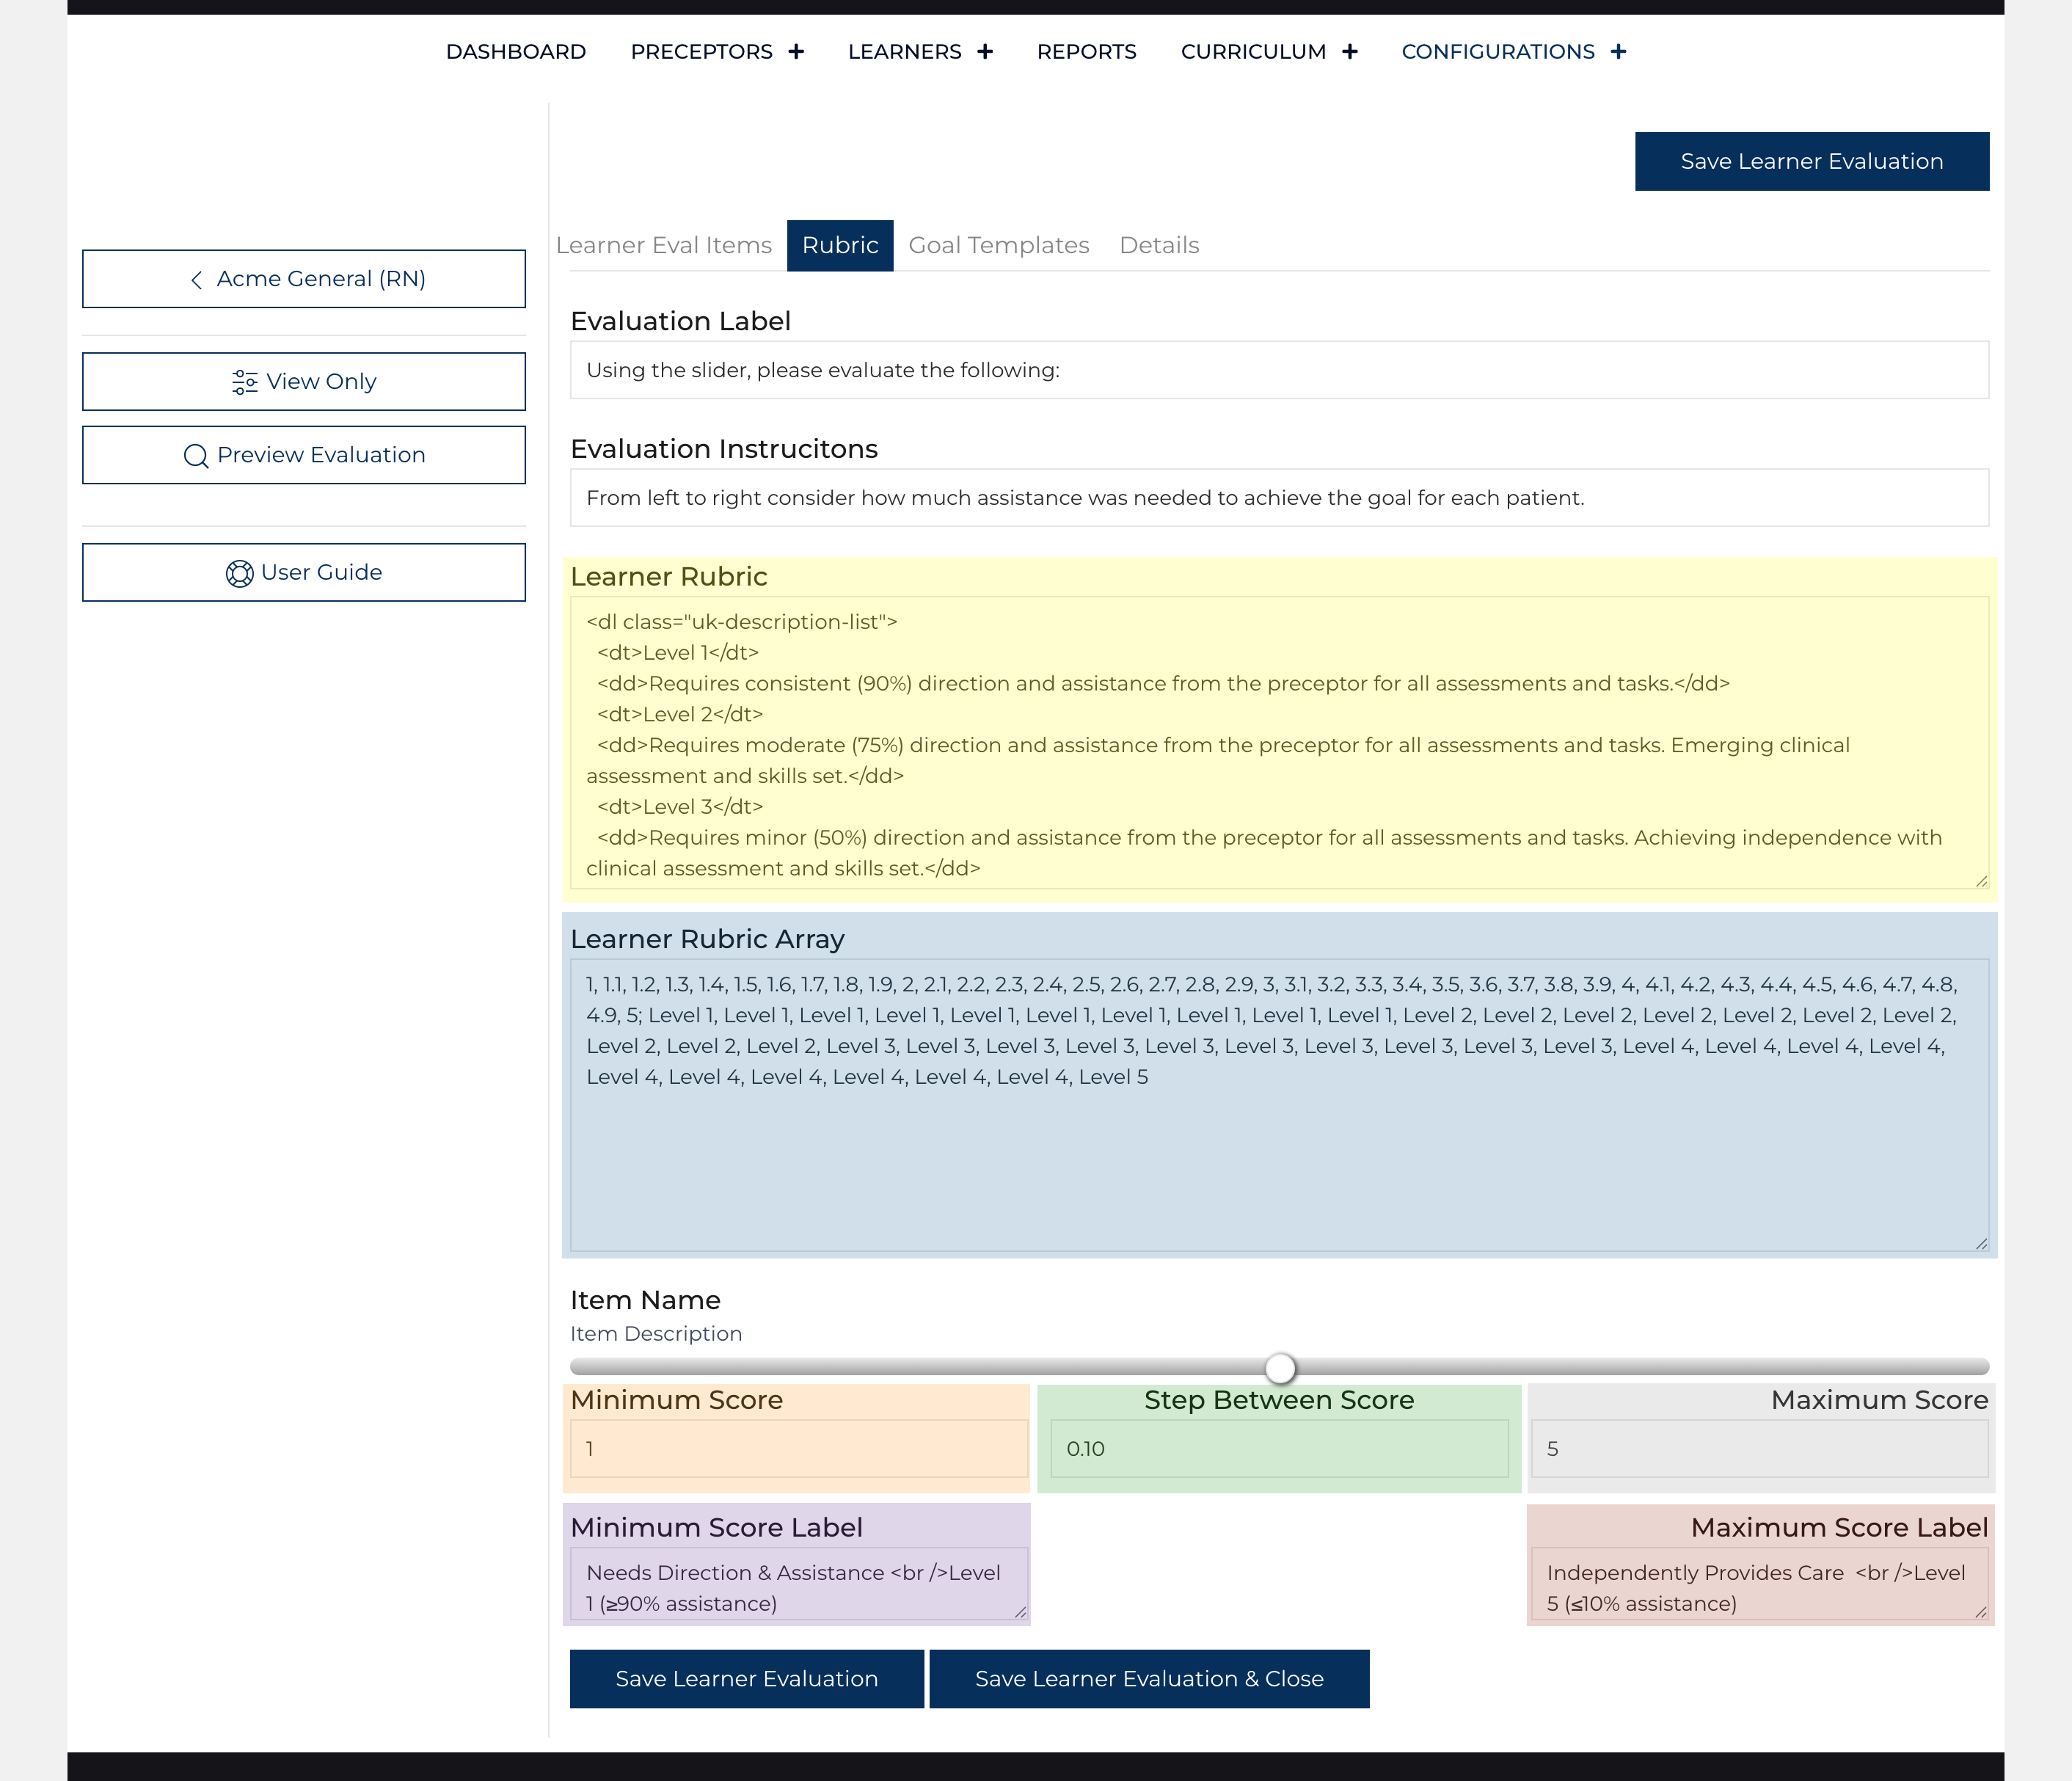Expand Preceptors menu via plus icon
The image size is (2072, 1781).
click(x=796, y=52)
